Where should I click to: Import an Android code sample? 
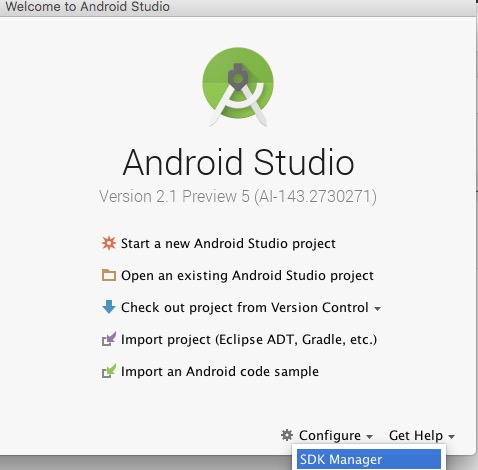coord(220,371)
